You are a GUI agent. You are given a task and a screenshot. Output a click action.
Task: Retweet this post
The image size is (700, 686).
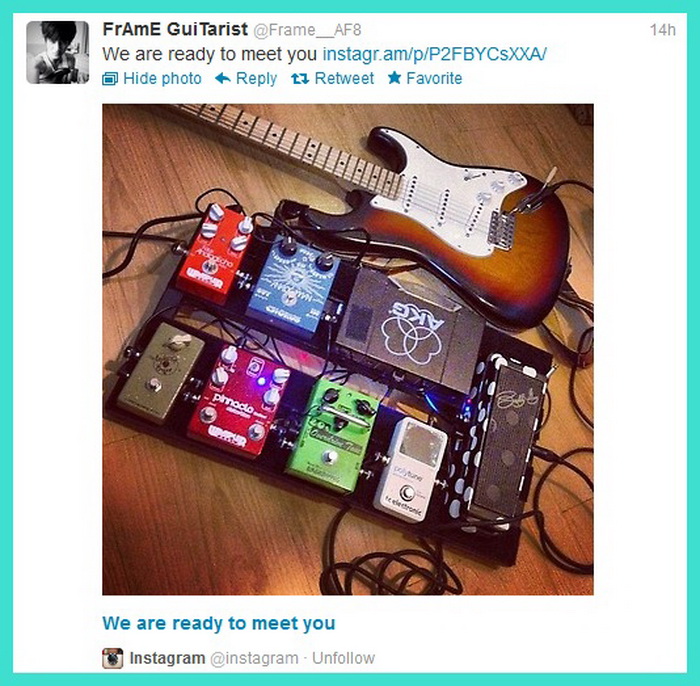344,79
